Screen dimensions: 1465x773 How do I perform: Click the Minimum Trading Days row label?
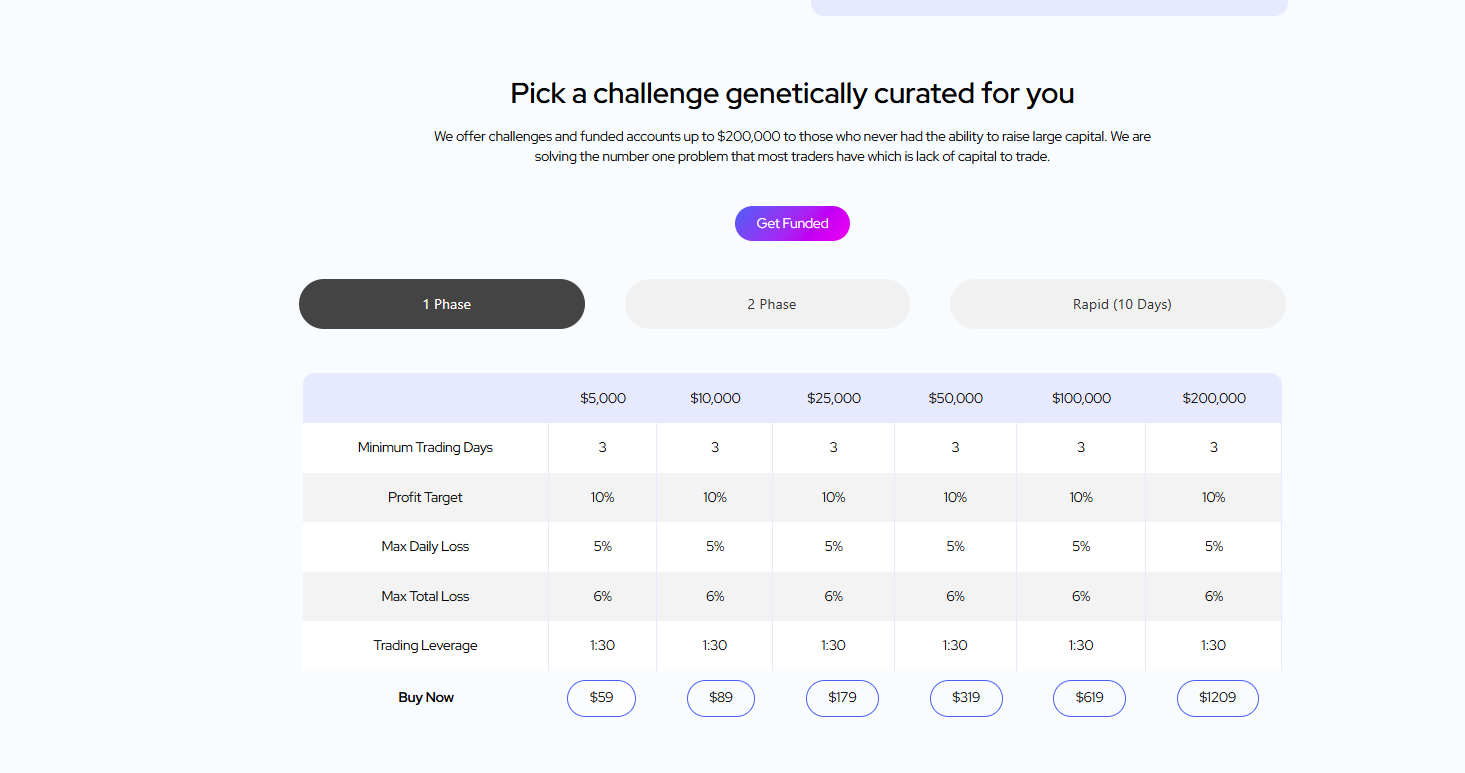pos(425,447)
